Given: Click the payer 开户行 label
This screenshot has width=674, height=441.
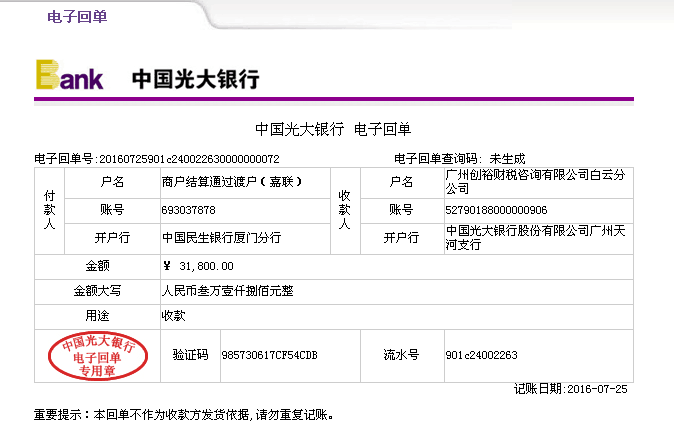Looking at the screenshot, I should click(x=112, y=237).
